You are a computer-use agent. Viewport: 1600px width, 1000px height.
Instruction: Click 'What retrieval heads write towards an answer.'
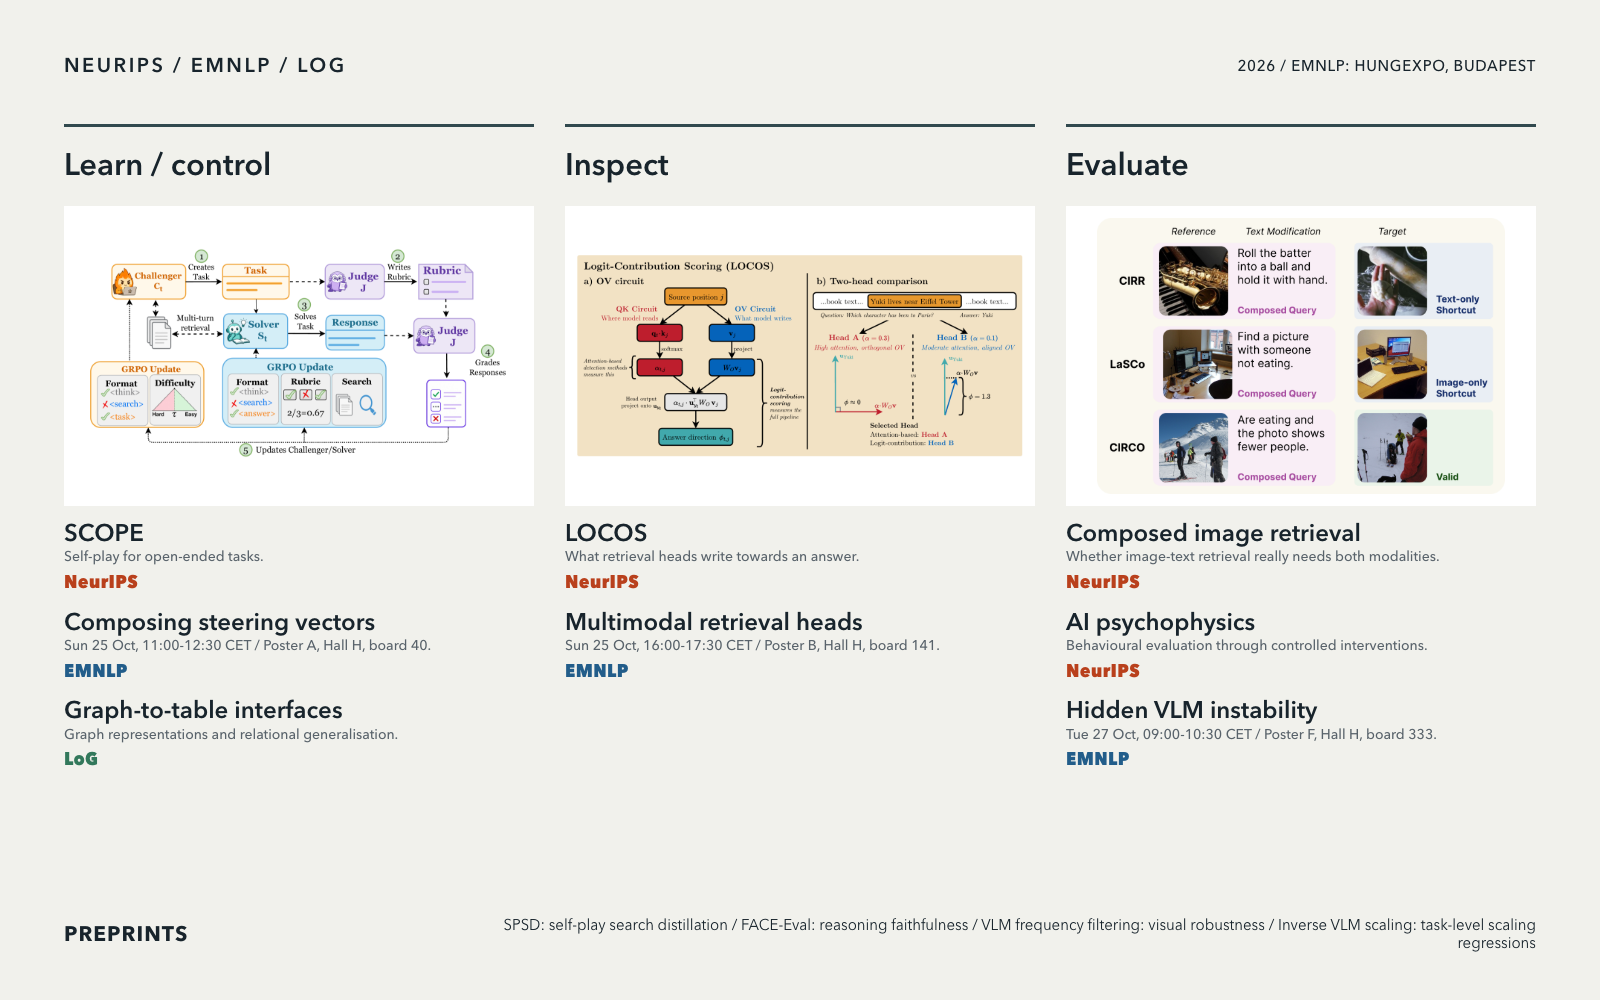[712, 557]
